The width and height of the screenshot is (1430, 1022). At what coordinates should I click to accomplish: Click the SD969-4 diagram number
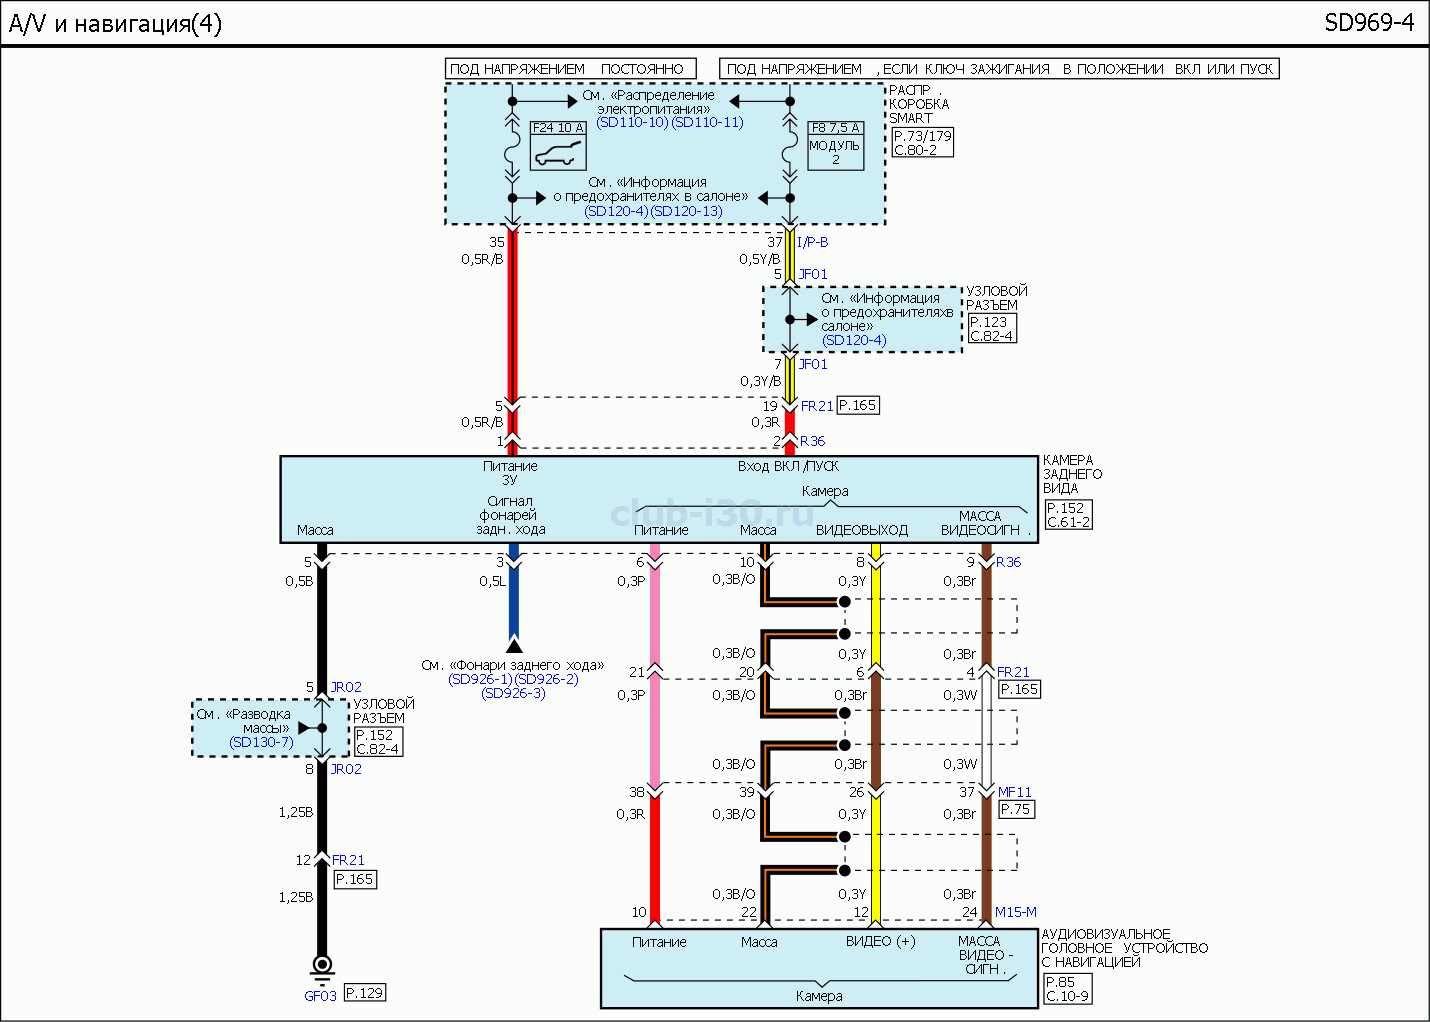click(x=1369, y=23)
